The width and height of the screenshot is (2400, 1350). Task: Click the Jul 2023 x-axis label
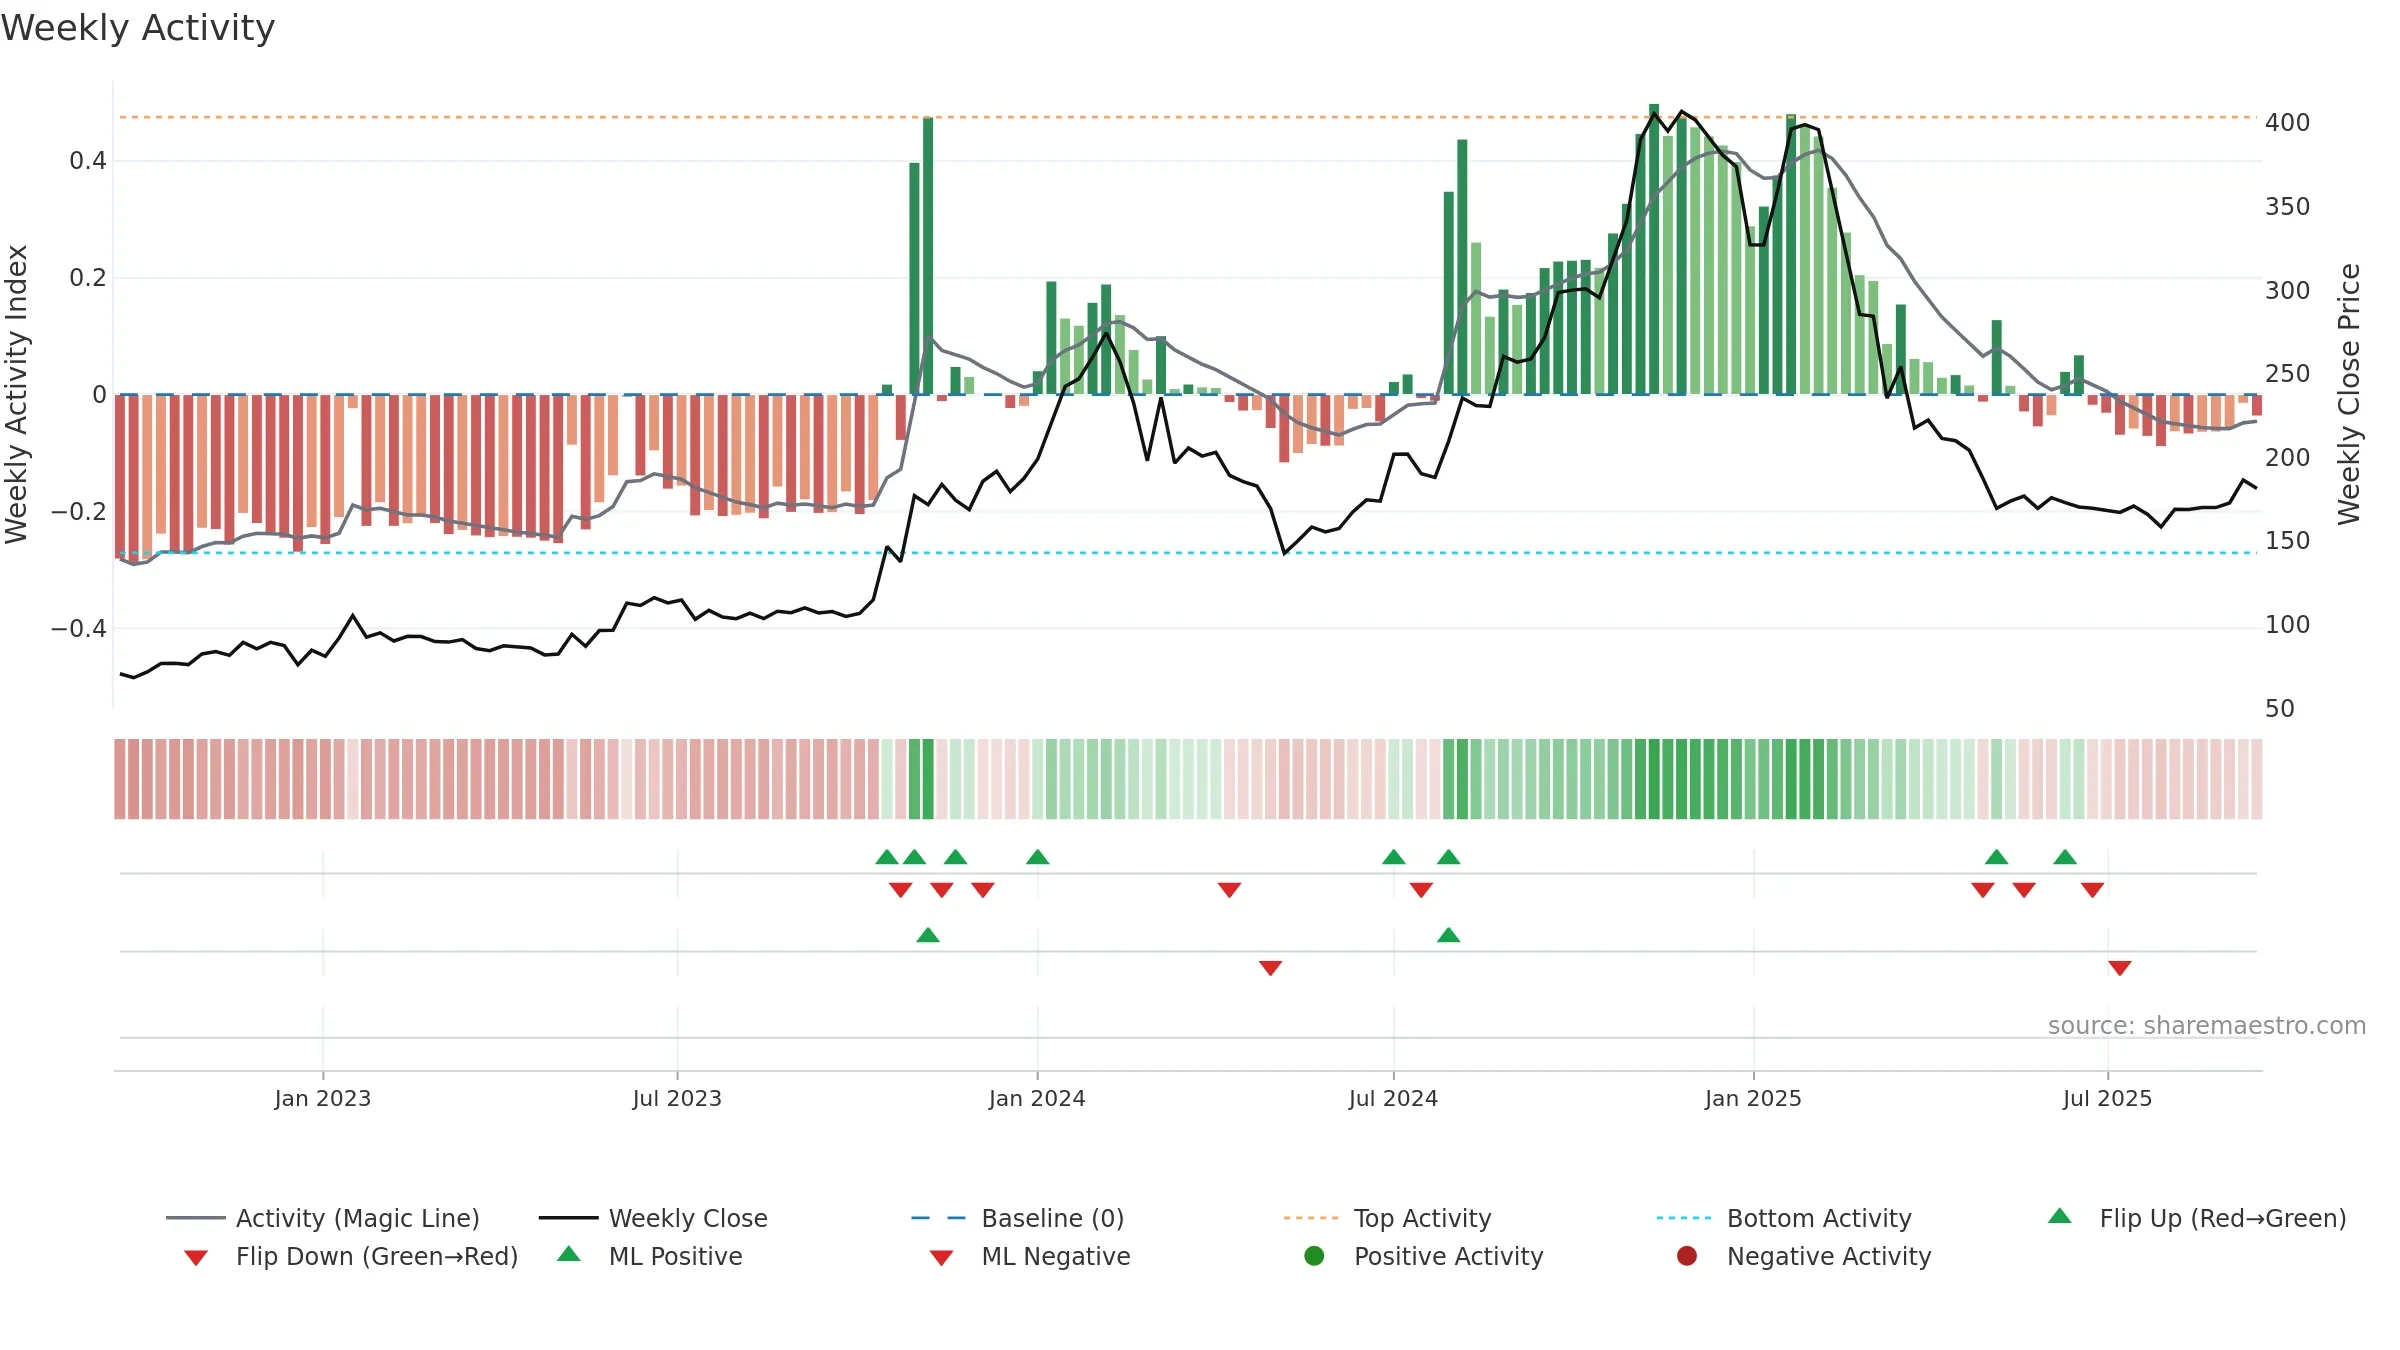(x=677, y=1098)
